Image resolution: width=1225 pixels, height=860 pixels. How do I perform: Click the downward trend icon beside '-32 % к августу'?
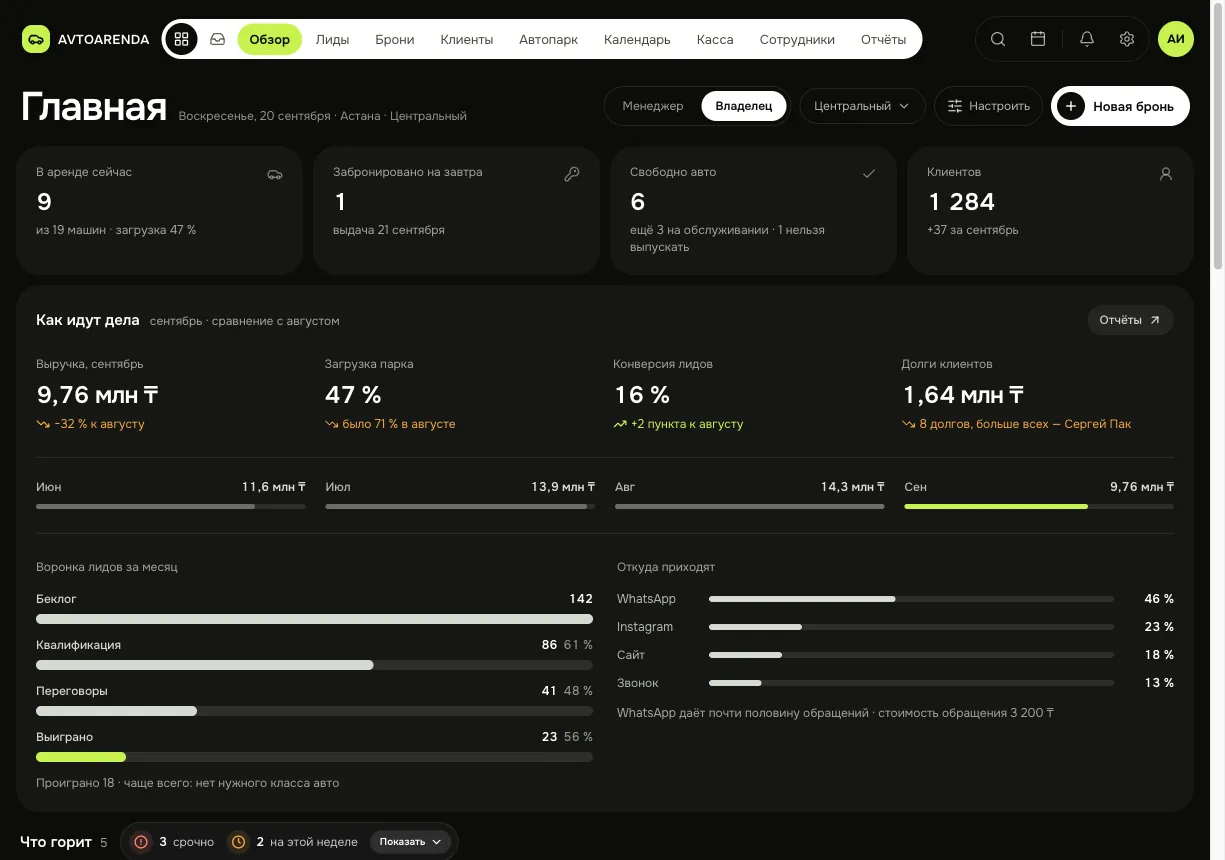click(x=43, y=424)
